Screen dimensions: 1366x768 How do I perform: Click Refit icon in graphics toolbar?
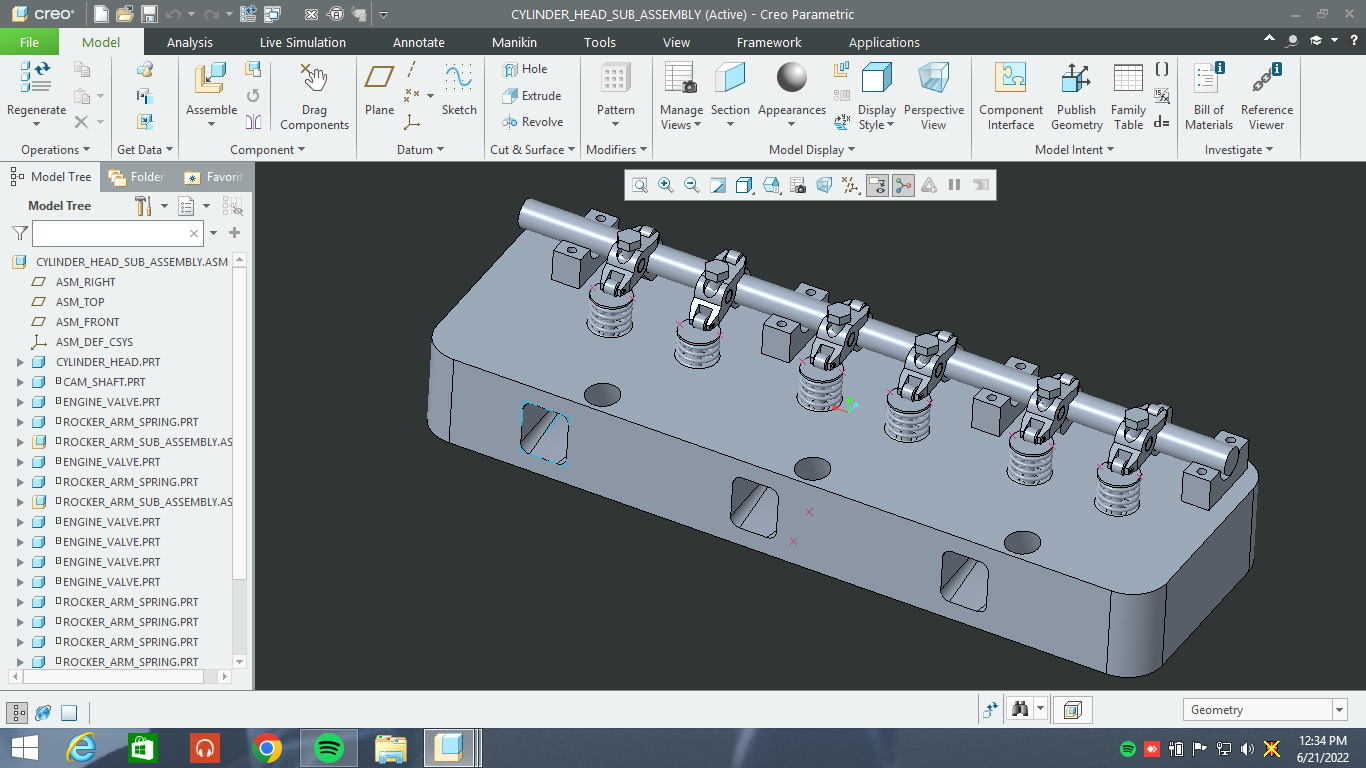pos(639,185)
